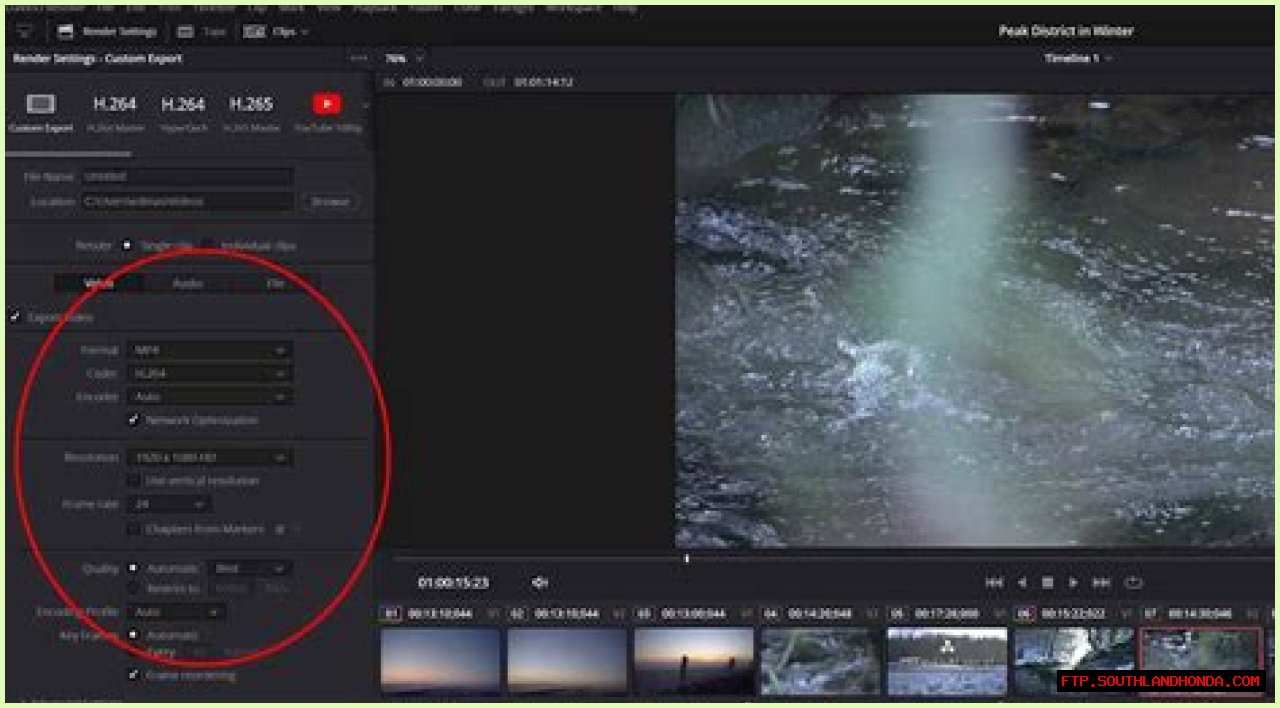Mute audio with the speaker icon
The width and height of the screenshot is (1280, 708).
(x=540, y=582)
